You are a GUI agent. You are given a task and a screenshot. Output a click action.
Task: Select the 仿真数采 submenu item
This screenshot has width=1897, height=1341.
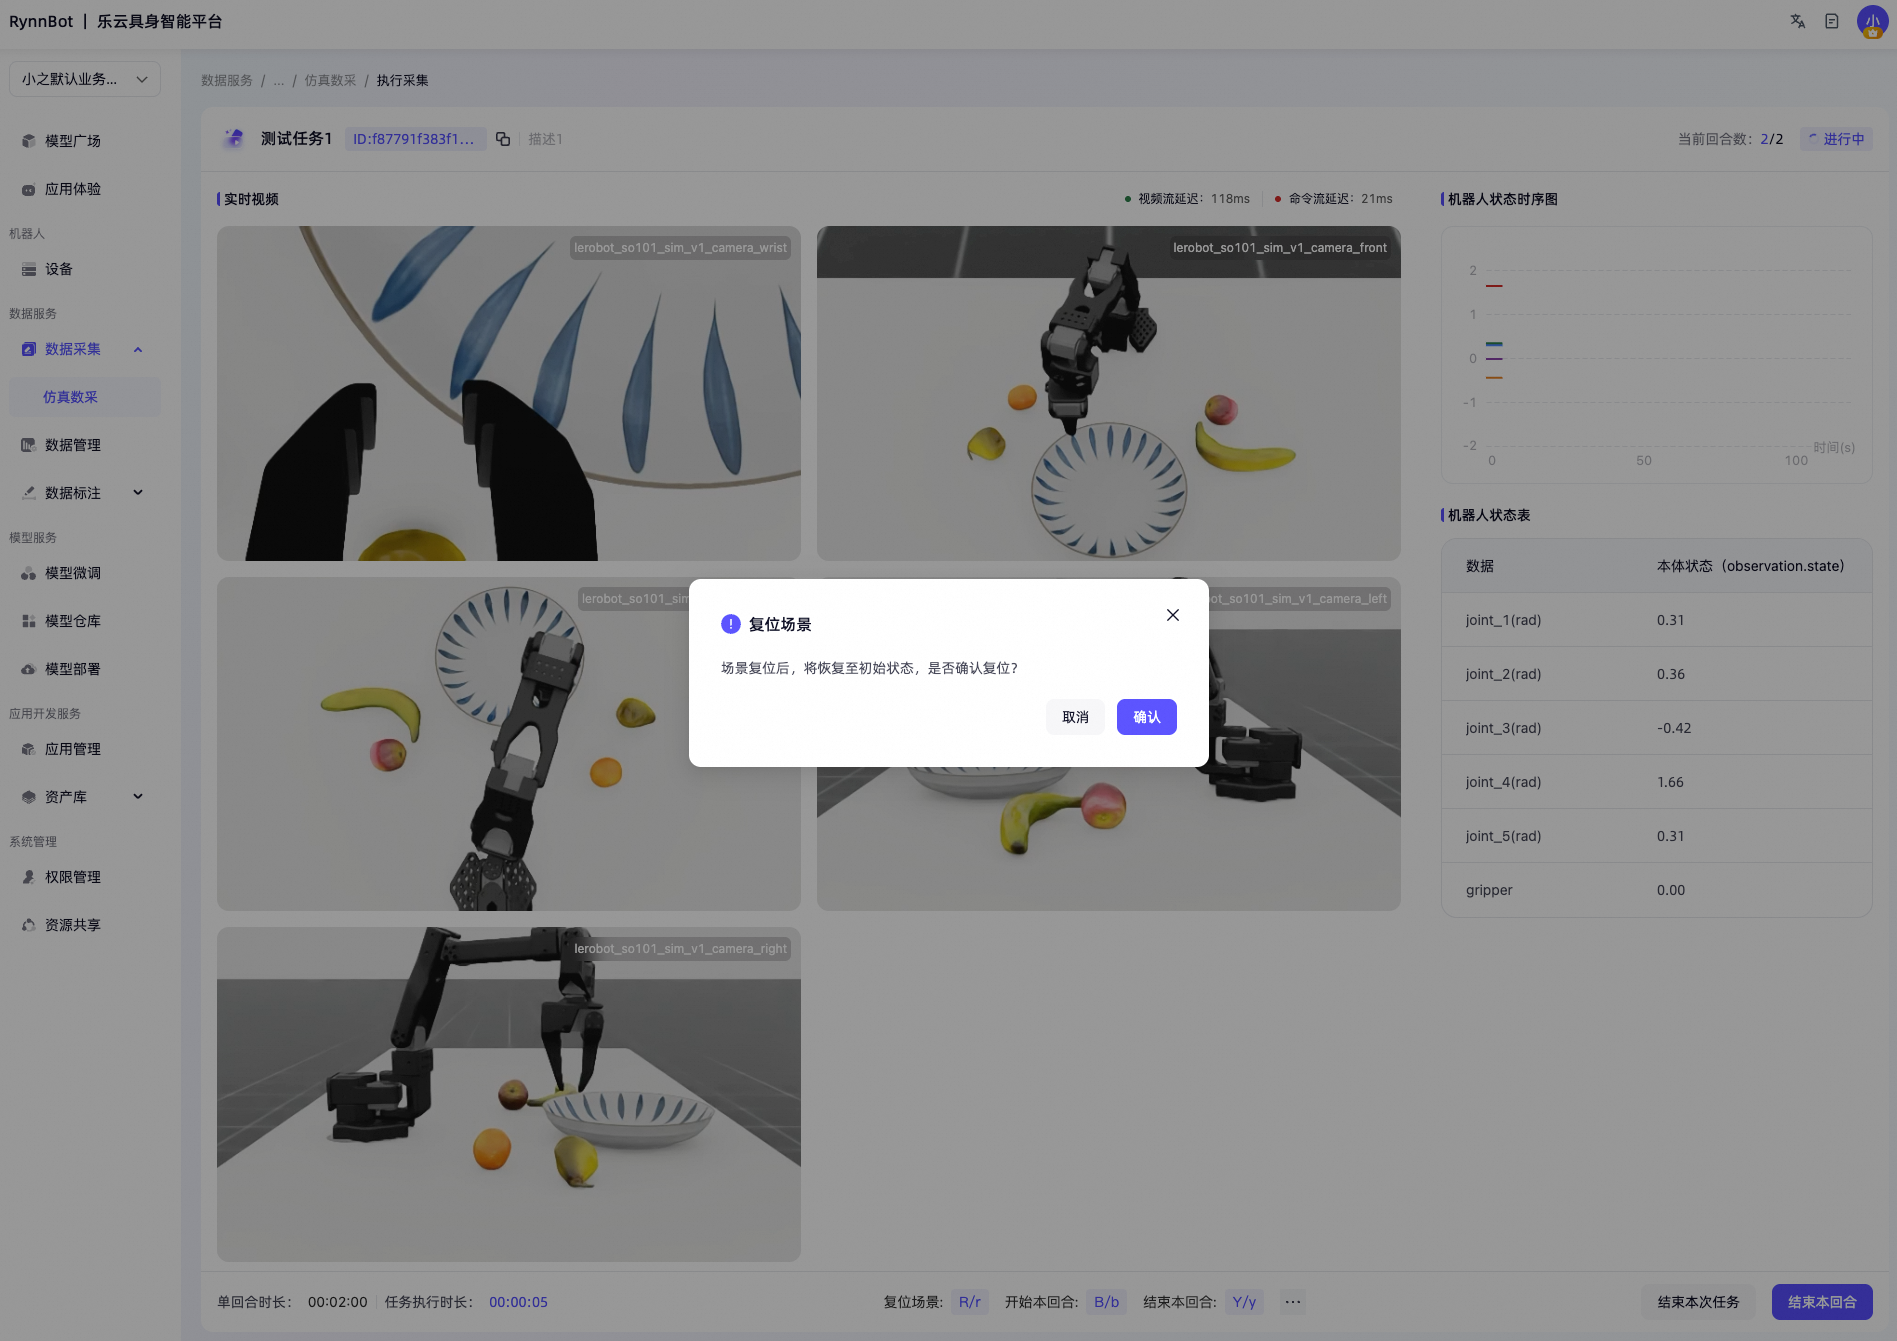85,397
